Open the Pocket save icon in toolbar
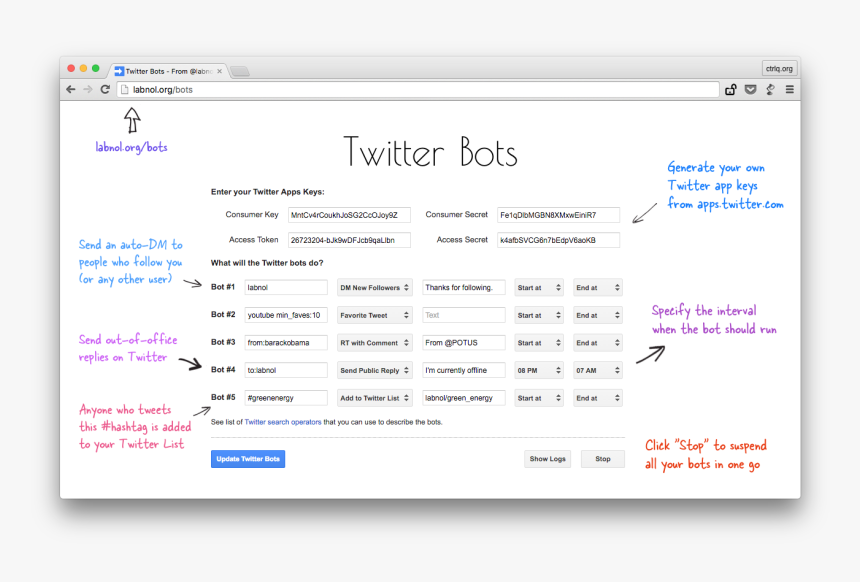Screen dimensions: 860x582 [x=751, y=90]
